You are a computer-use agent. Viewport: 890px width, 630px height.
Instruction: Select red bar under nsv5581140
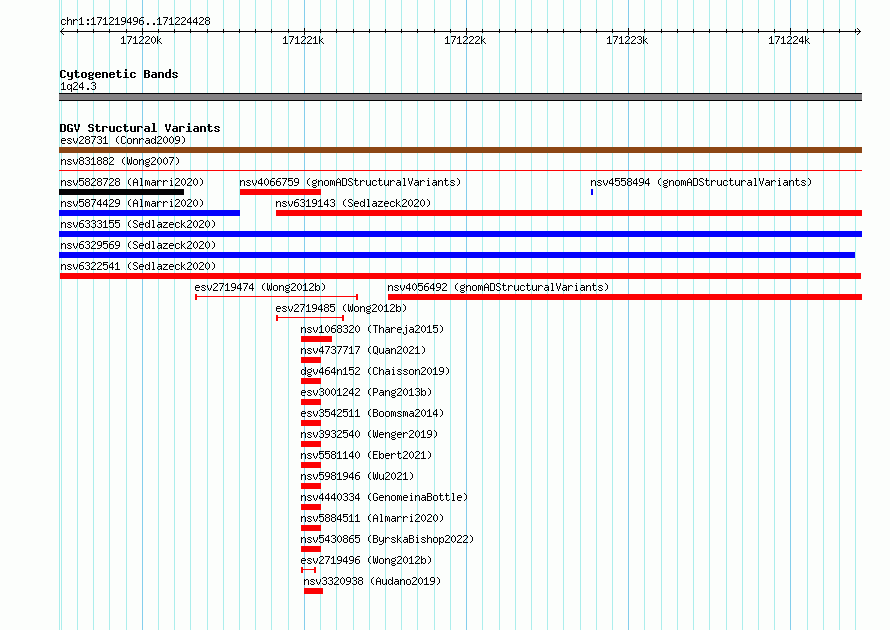coord(311,465)
